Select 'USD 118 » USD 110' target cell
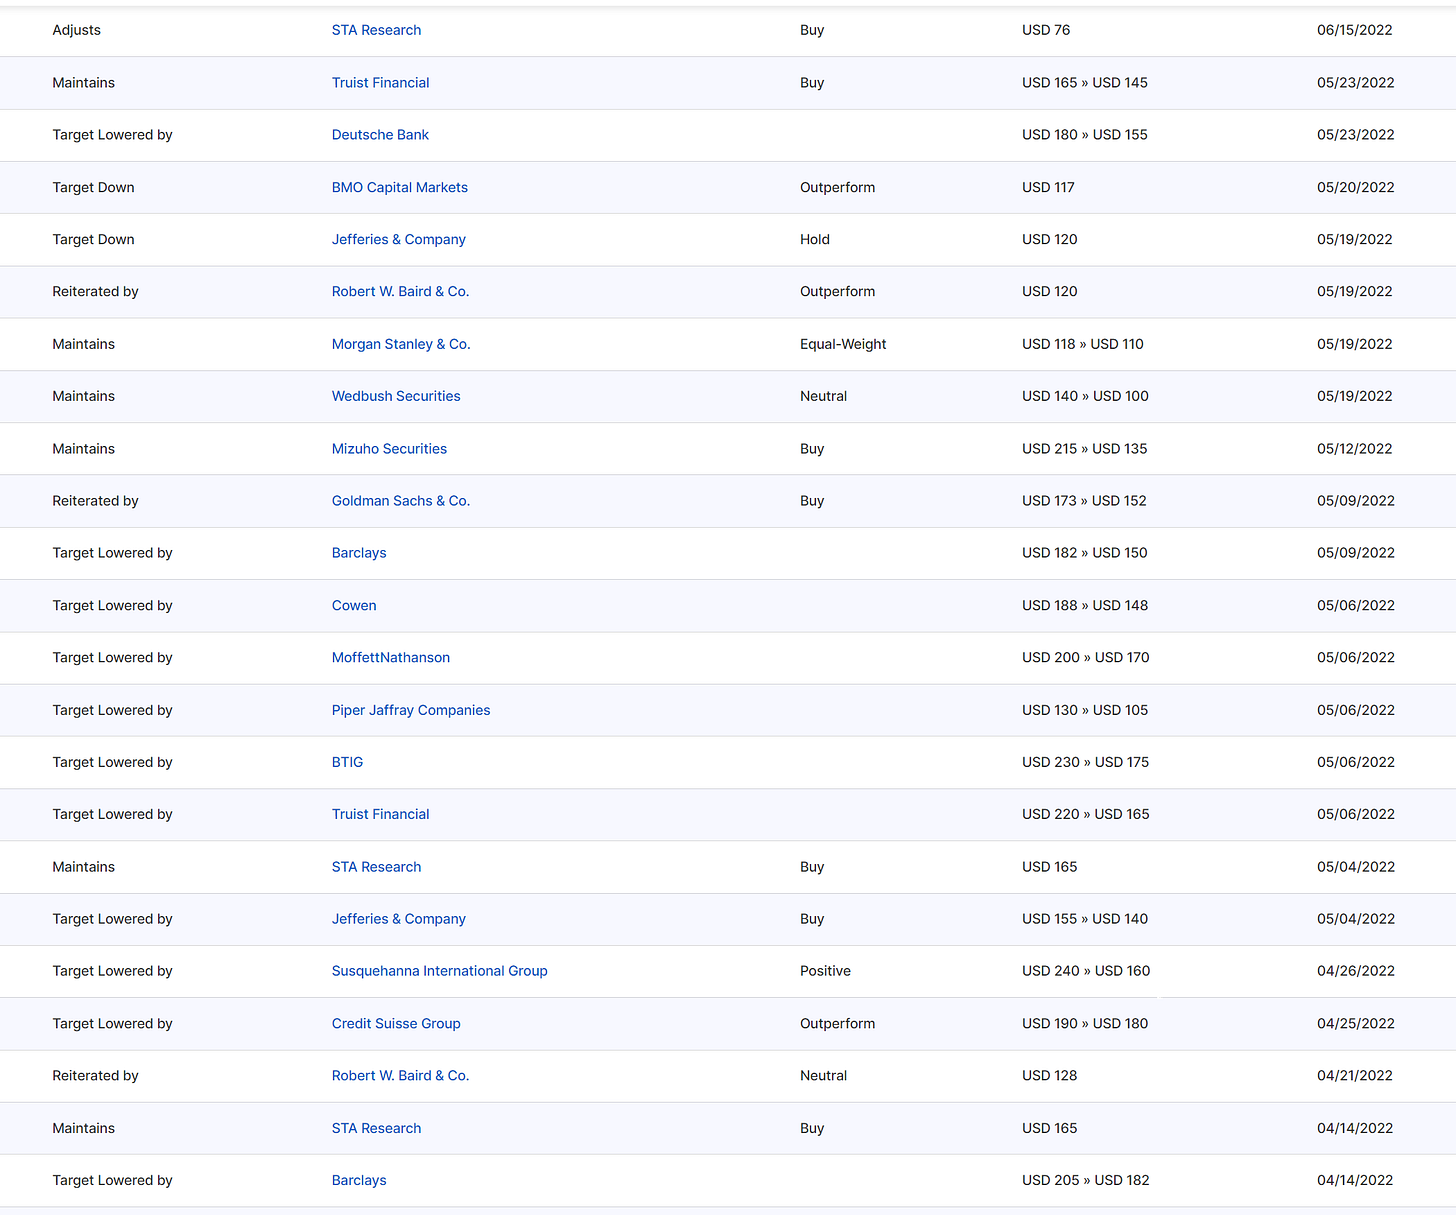The image size is (1456, 1215). click(x=1083, y=344)
